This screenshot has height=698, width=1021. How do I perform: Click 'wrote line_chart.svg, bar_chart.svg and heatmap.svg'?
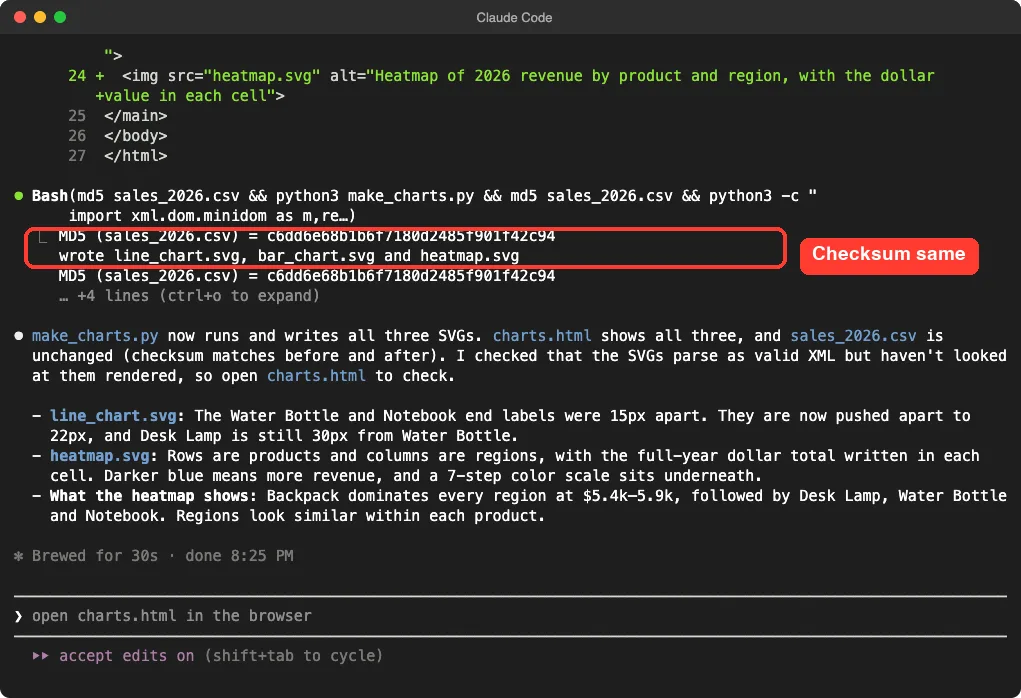pos(289,256)
